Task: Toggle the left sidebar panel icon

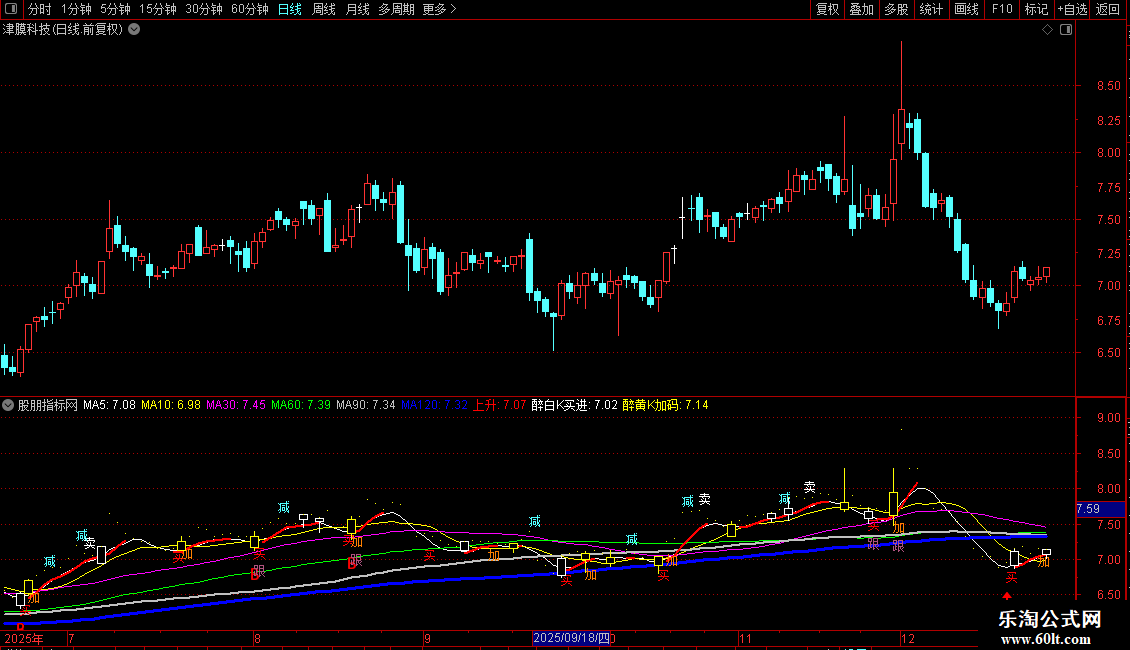Action: (11, 9)
